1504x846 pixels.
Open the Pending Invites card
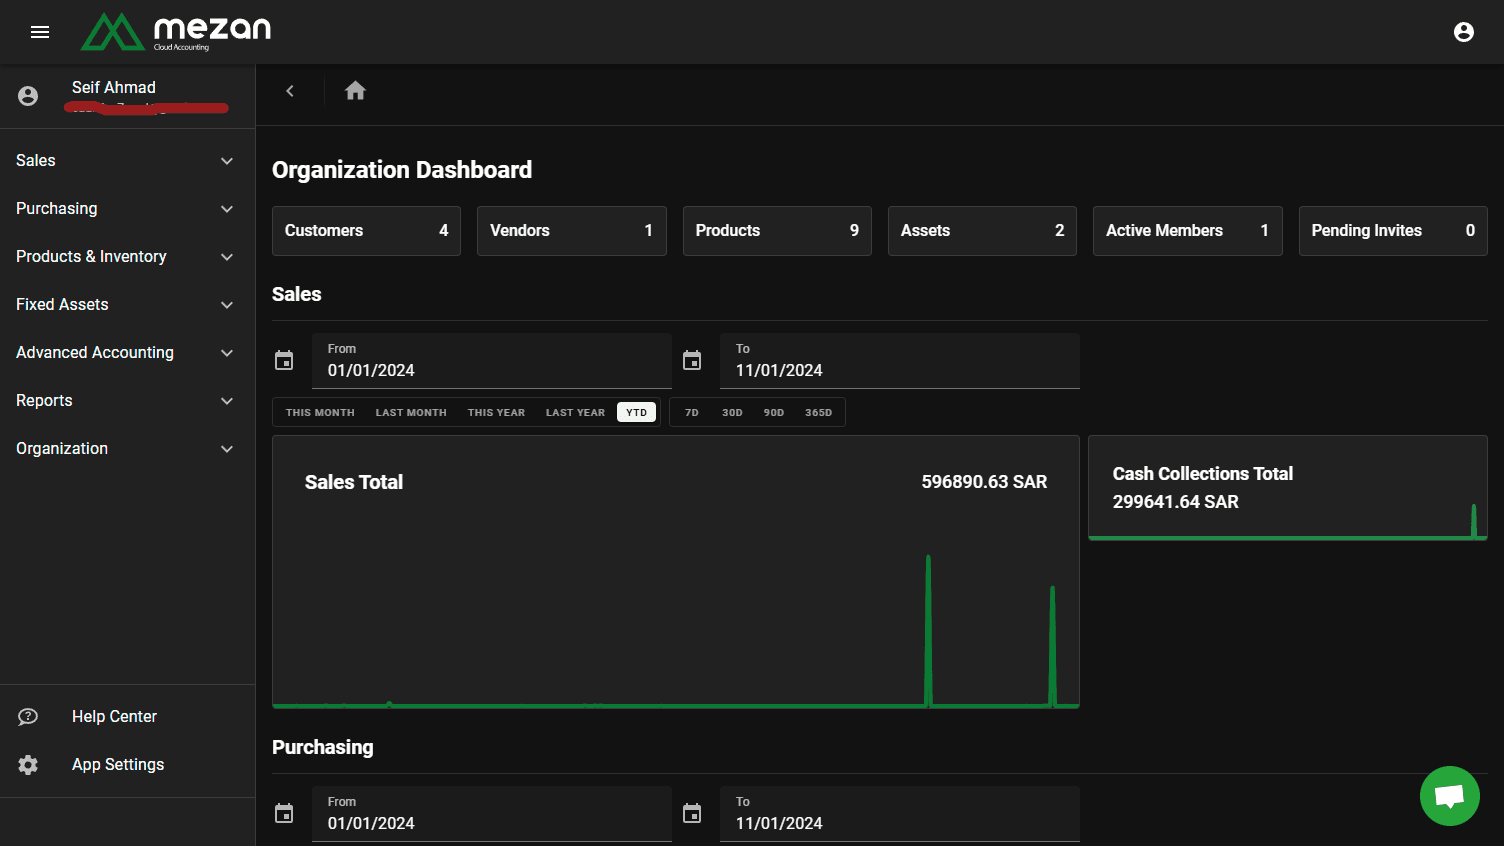pos(1393,231)
